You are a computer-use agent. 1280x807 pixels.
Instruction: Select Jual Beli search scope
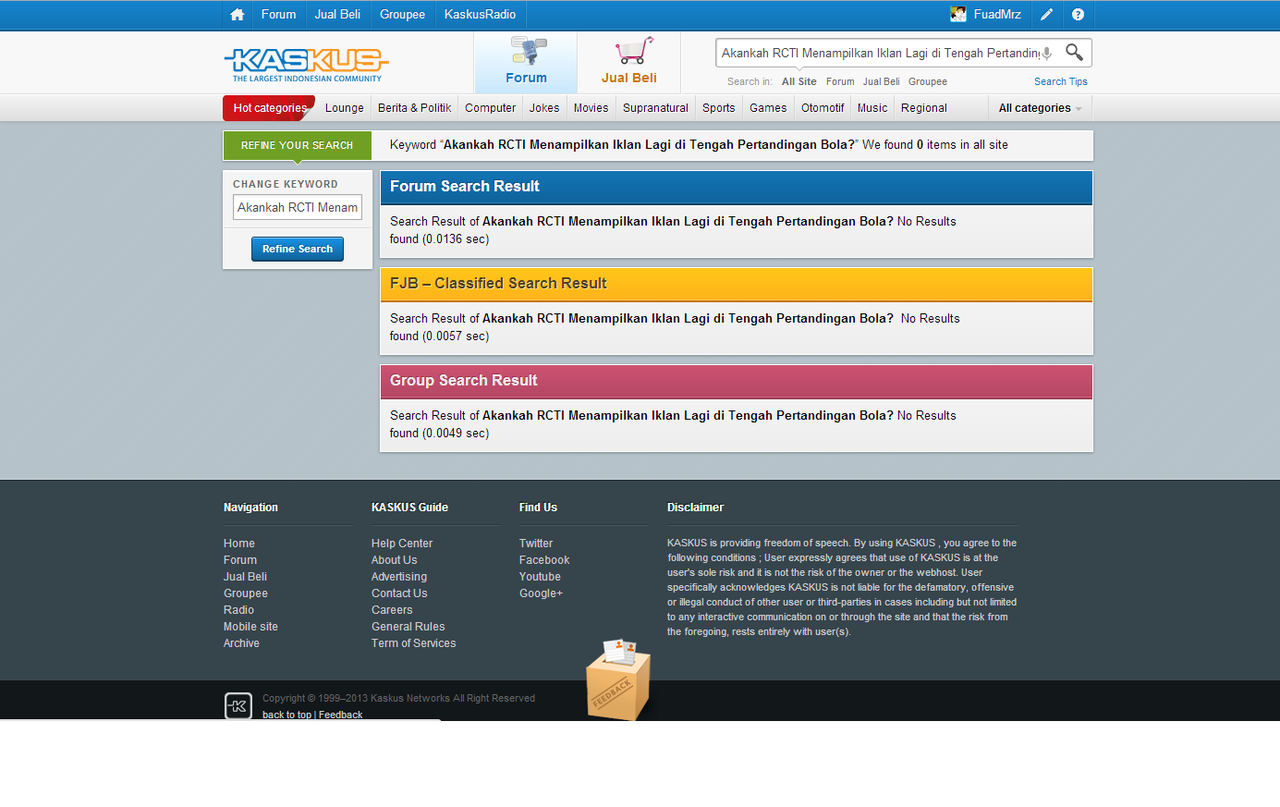click(x=881, y=82)
